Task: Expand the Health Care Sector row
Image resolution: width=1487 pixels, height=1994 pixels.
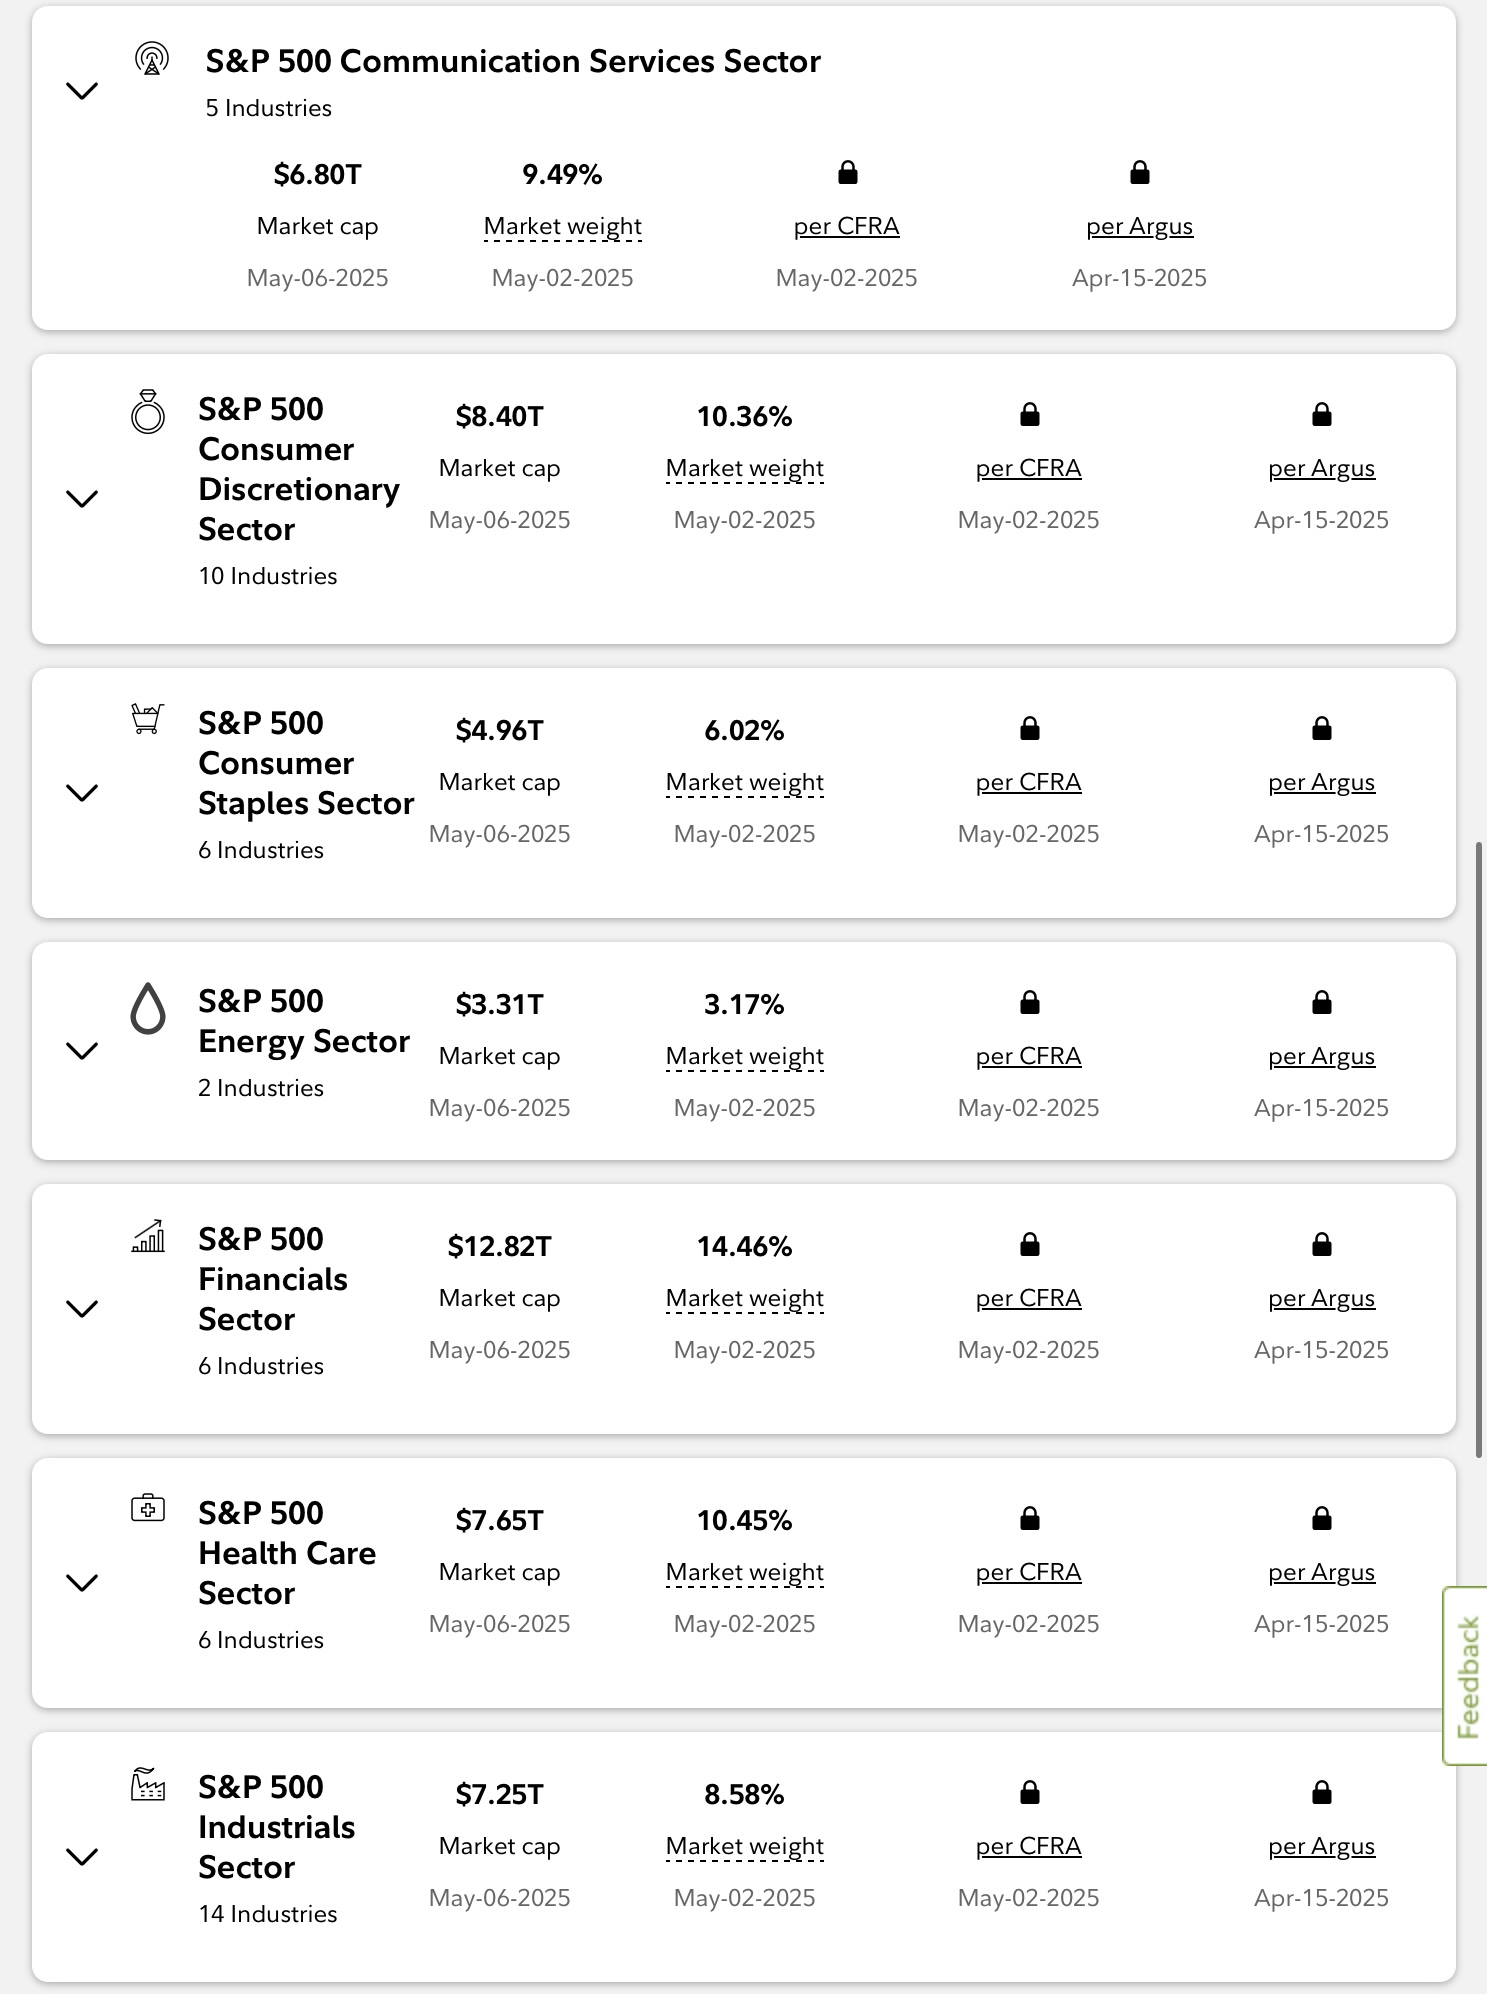Action: pyautogui.click(x=82, y=1583)
